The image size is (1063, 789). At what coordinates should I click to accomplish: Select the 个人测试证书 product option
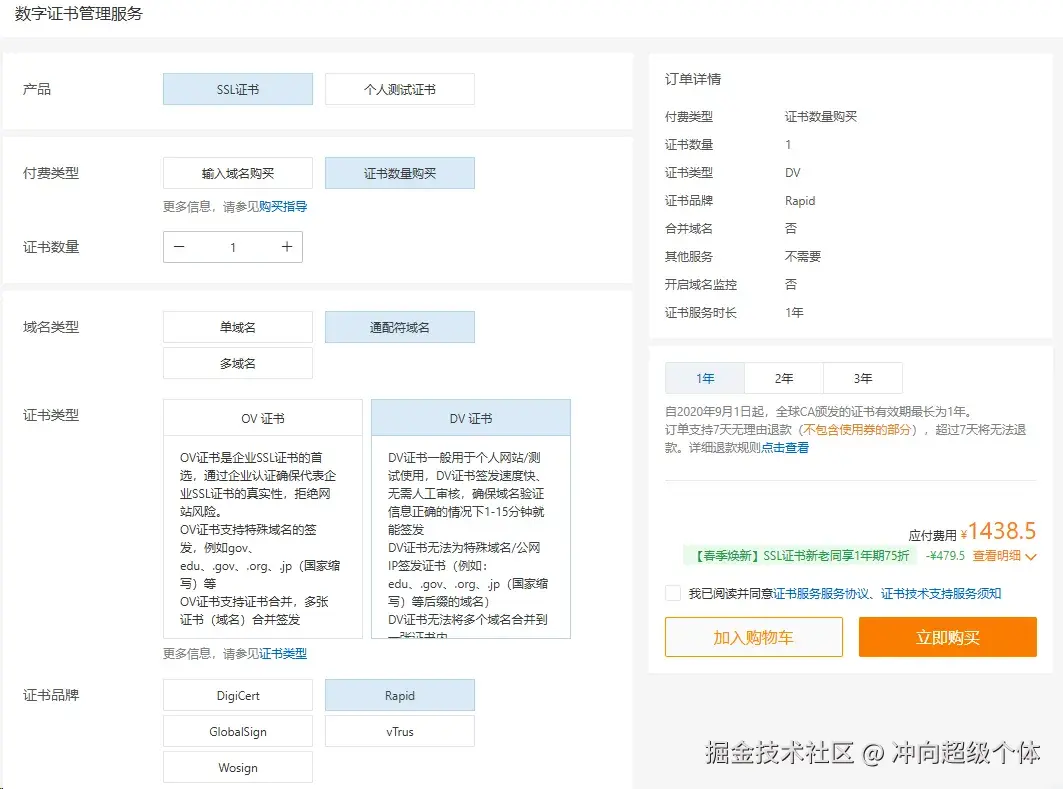(x=400, y=89)
